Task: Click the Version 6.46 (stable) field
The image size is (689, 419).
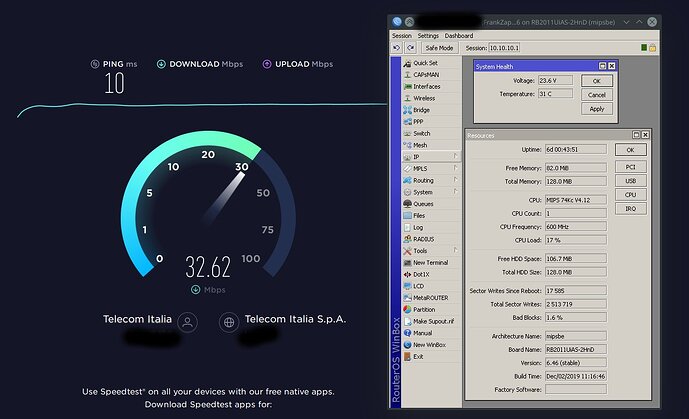Action: tap(576, 363)
